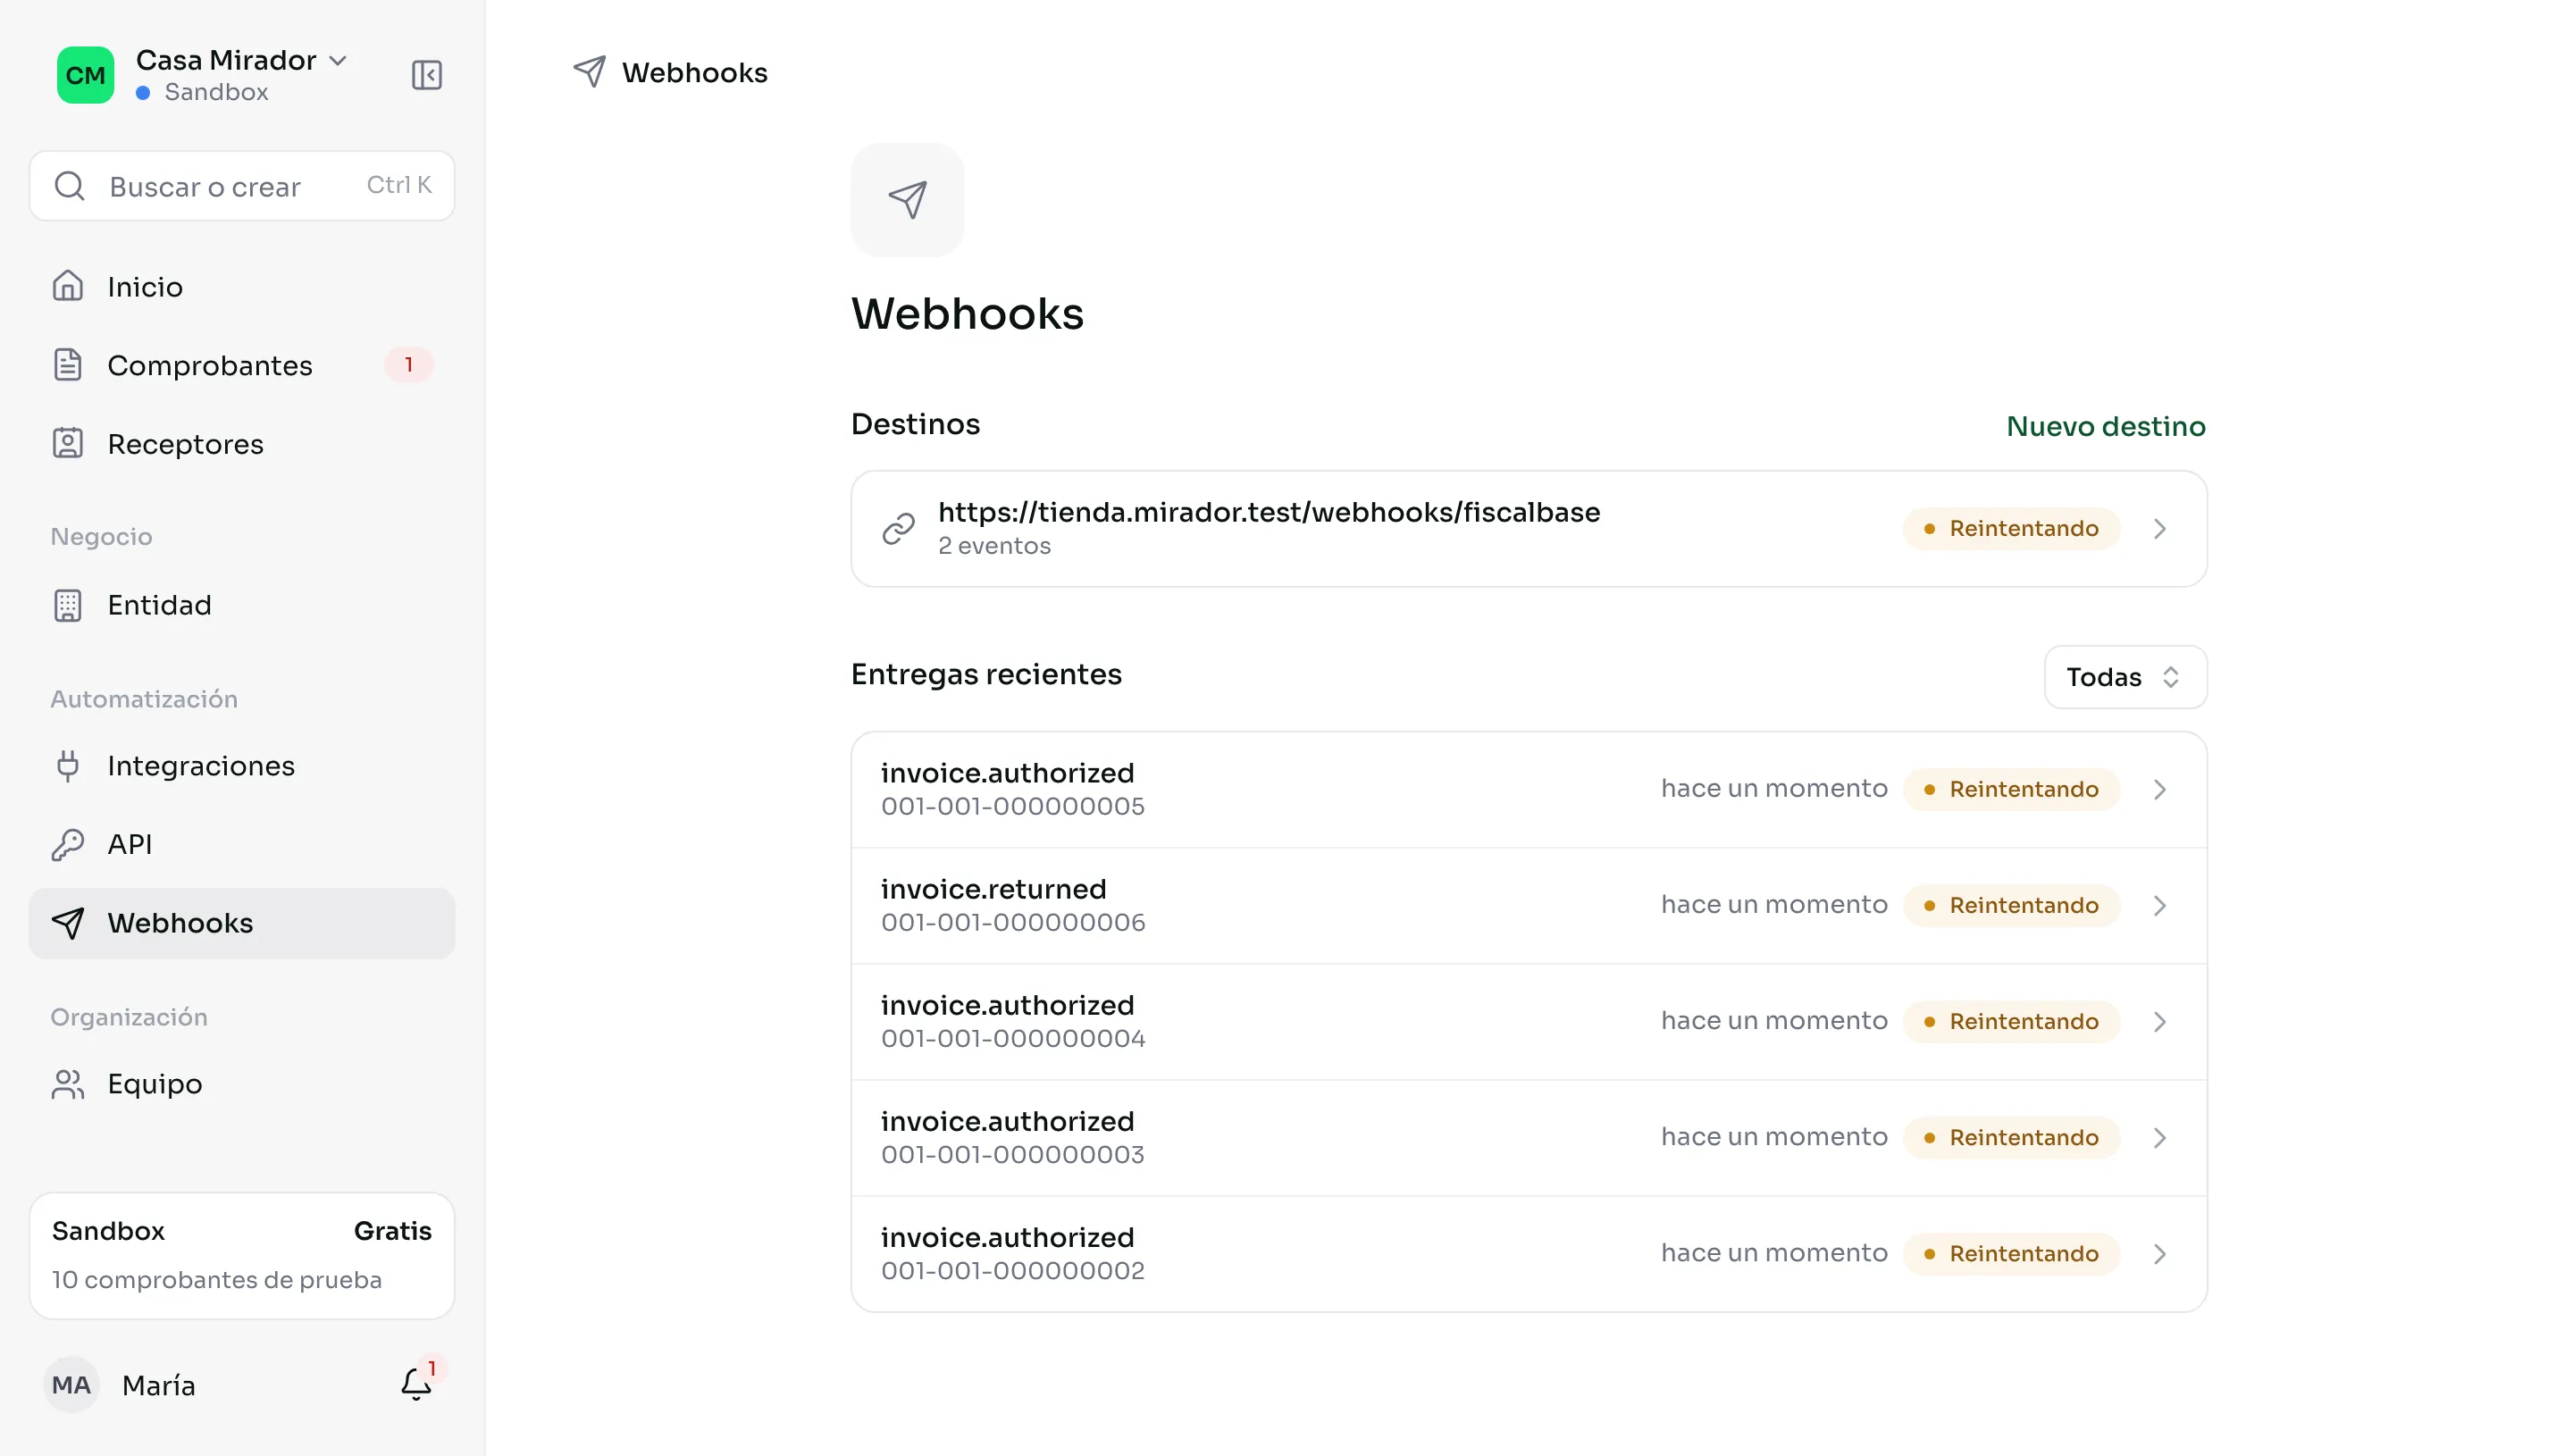Click Nuevo destino link
Viewport: 2573px width, 1456px height.
click(x=2105, y=426)
